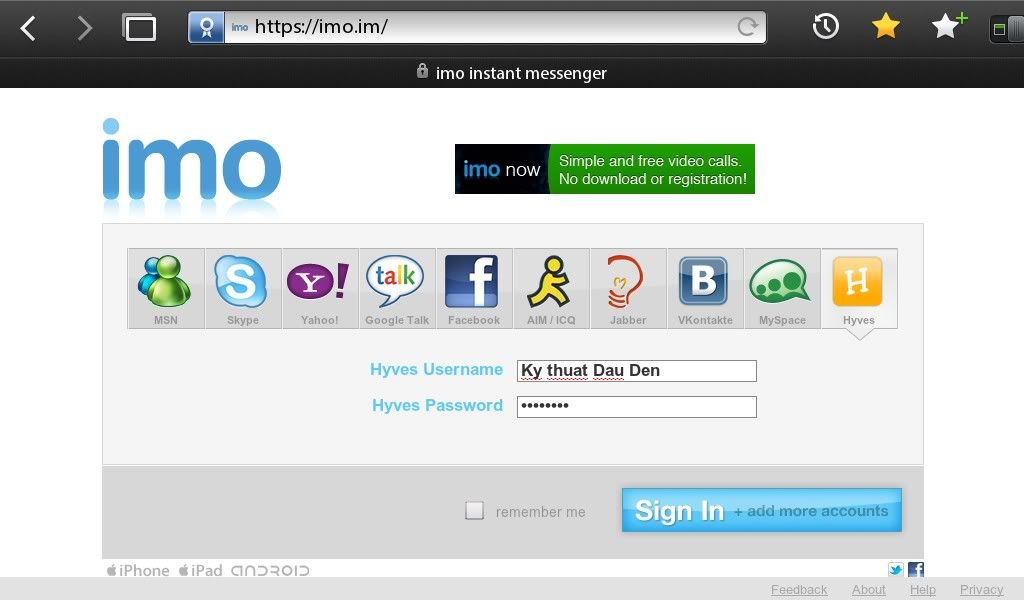Open browsing history clock icon
Image resolution: width=1024 pixels, height=600 pixels.
click(x=825, y=27)
